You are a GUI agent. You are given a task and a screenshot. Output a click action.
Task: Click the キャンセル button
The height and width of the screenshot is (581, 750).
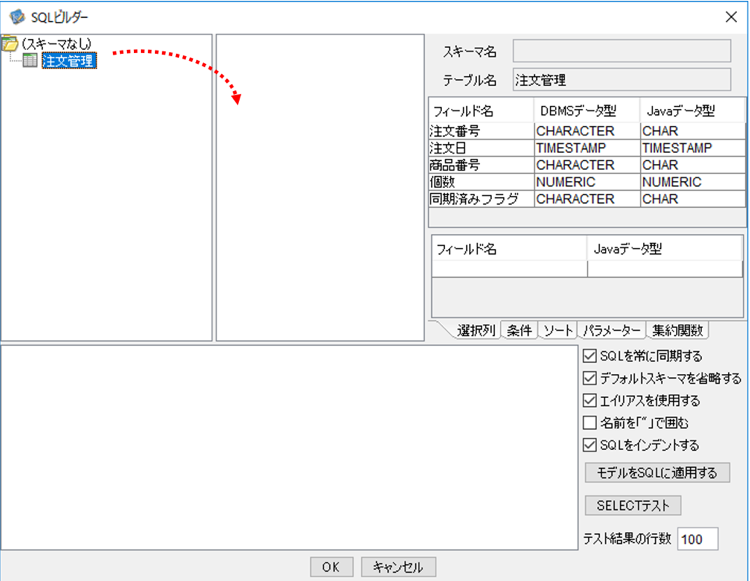tap(398, 567)
